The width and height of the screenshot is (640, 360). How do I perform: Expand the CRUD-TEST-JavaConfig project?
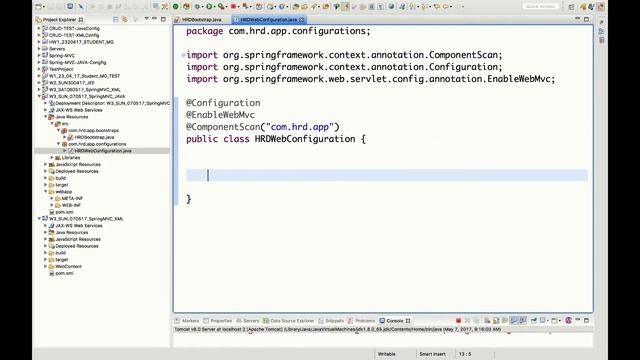pyautogui.click(x=39, y=29)
